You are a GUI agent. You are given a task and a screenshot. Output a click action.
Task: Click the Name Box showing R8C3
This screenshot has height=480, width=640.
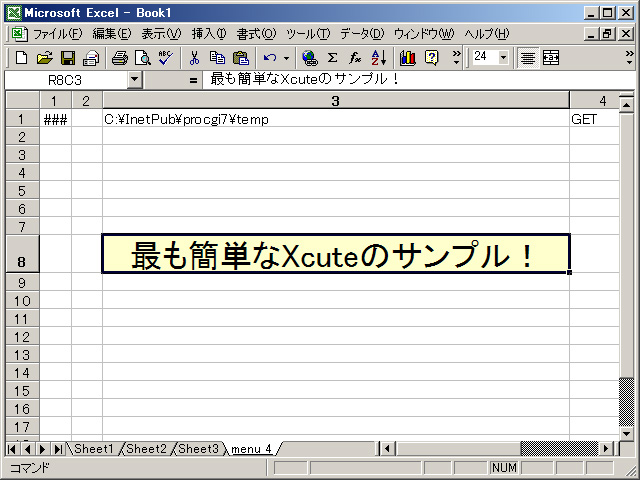coord(65,80)
